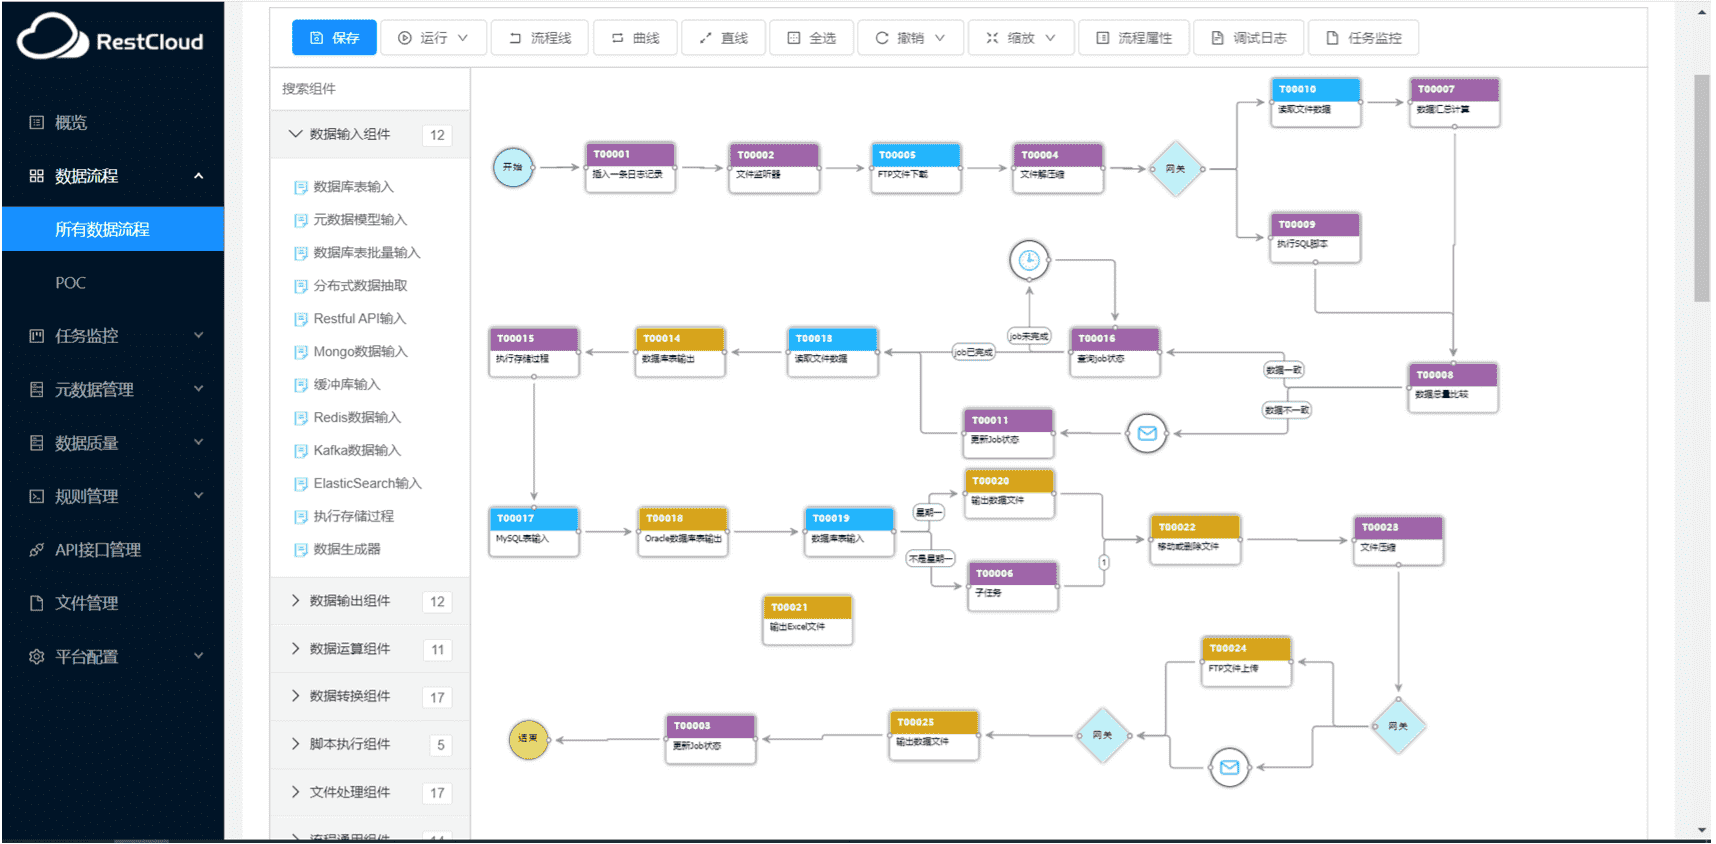Open POC in sidebar

[x=113, y=283]
